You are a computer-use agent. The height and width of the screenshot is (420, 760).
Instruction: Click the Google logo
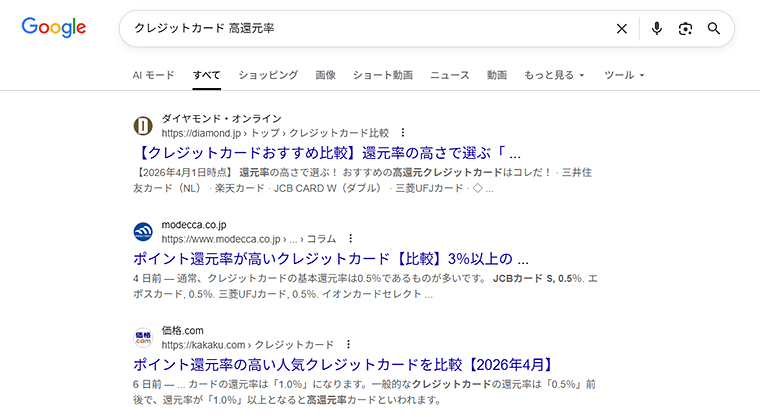(54, 27)
